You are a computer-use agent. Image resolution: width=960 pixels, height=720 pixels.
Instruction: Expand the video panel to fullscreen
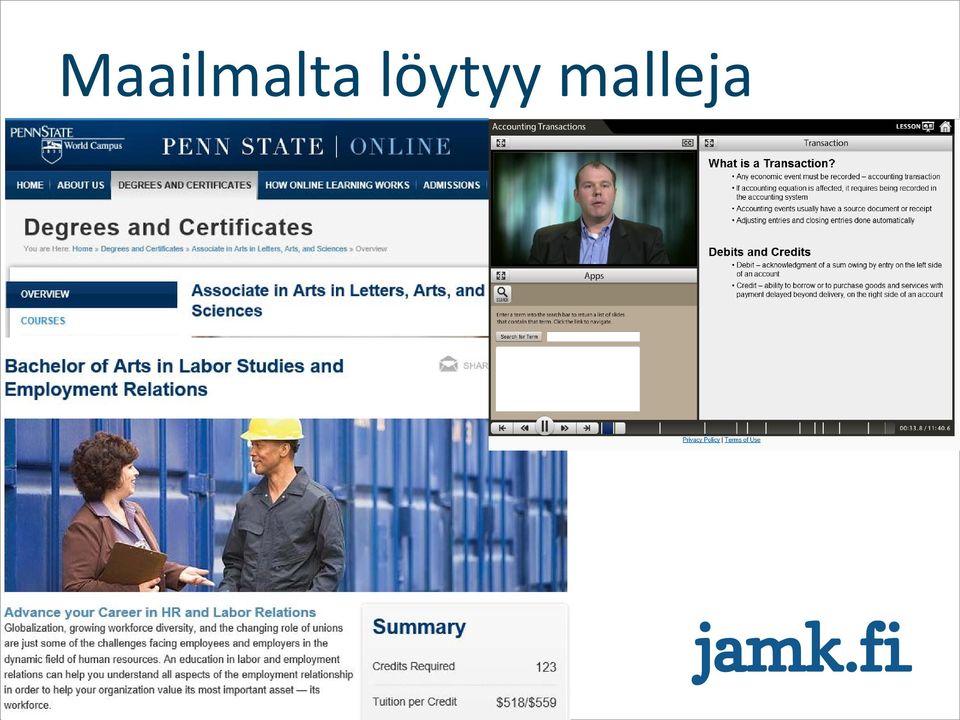[501, 143]
